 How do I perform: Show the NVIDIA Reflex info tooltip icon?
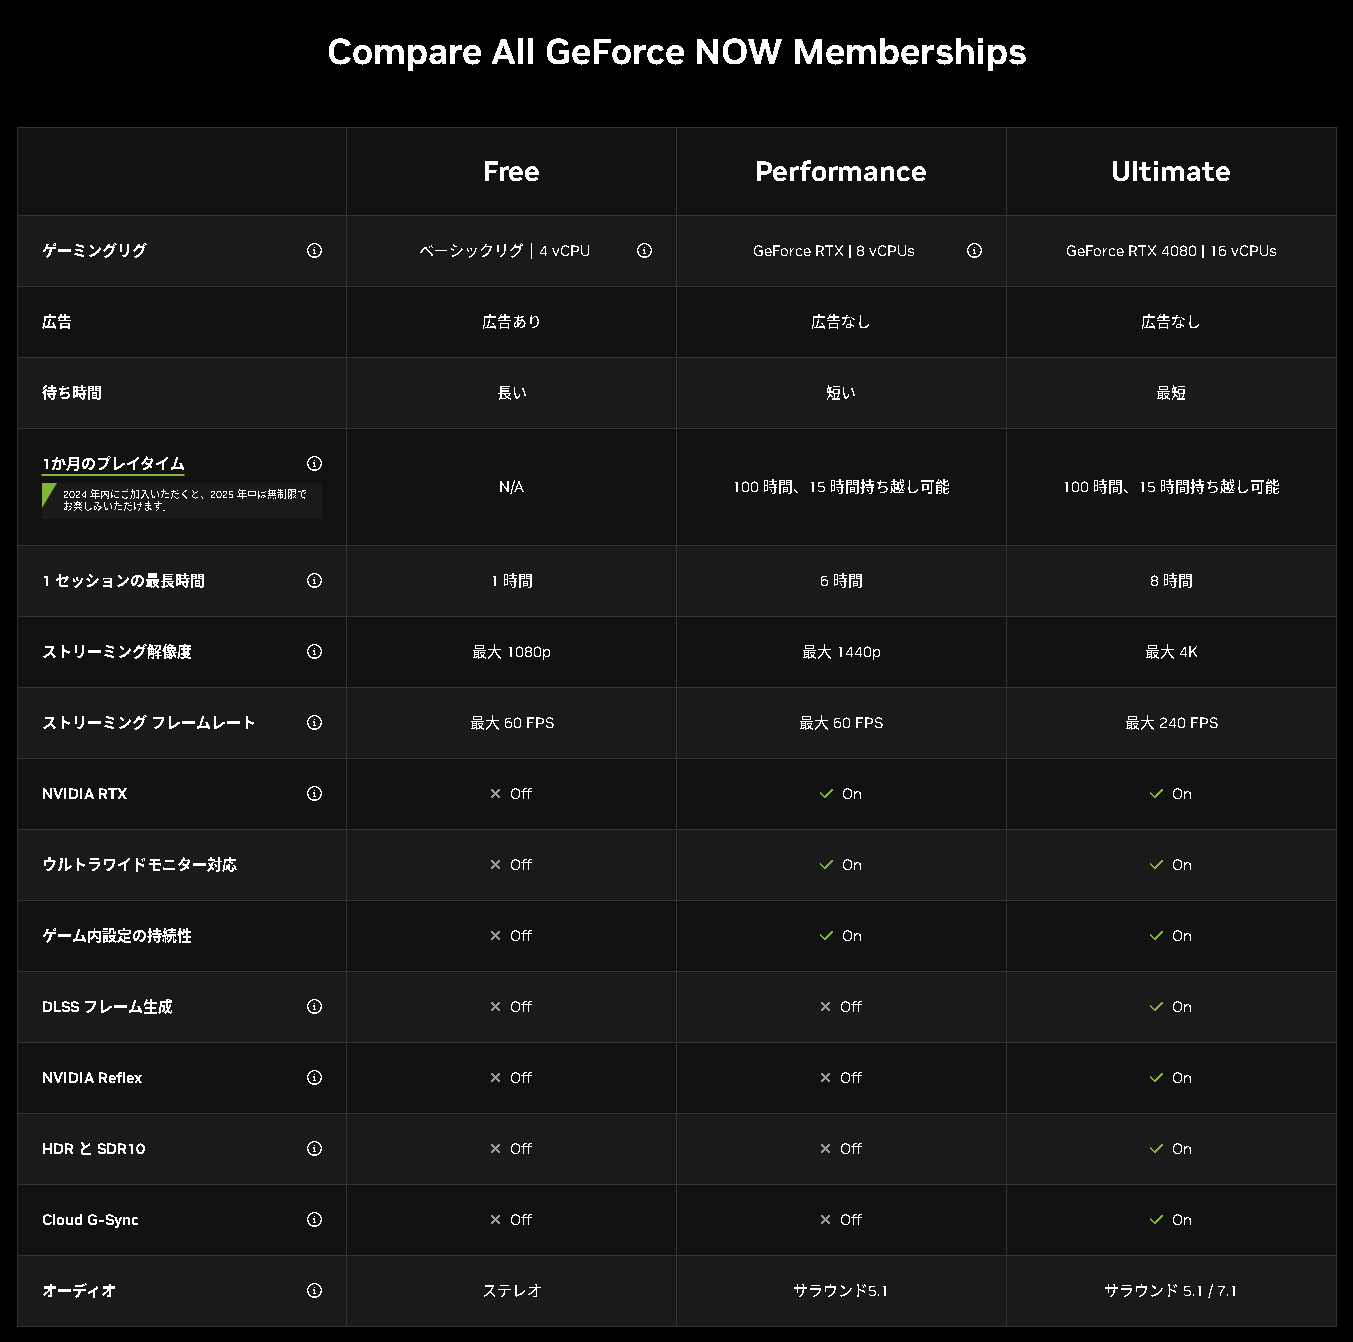coord(314,1078)
